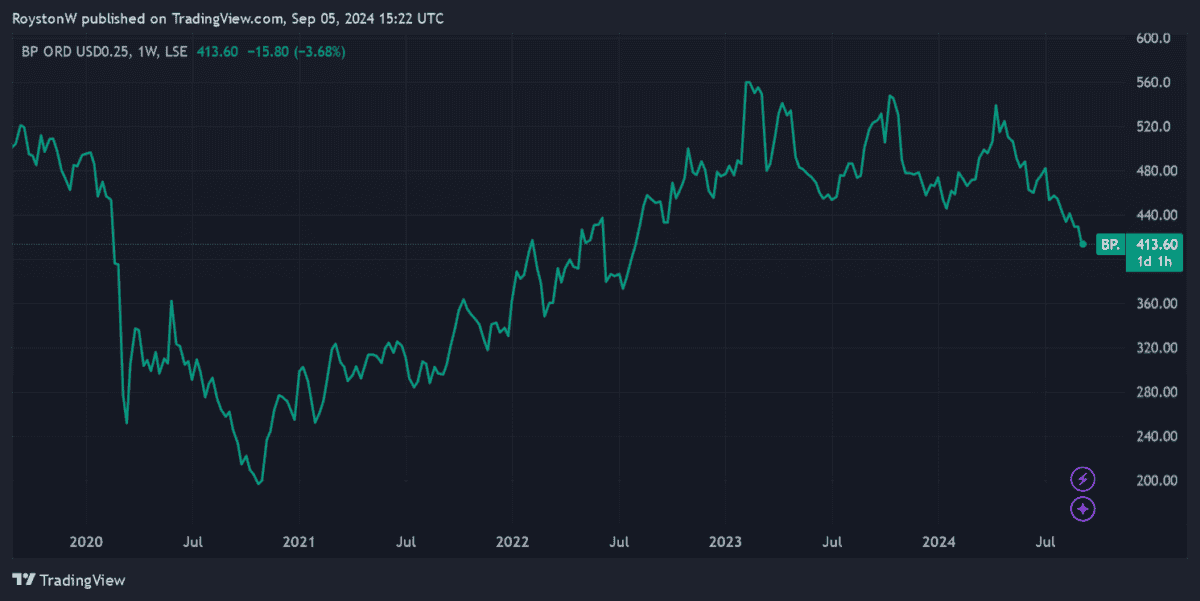Select the 2024 time axis label
This screenshot has width=1200, height=601.
pos(938,542)
